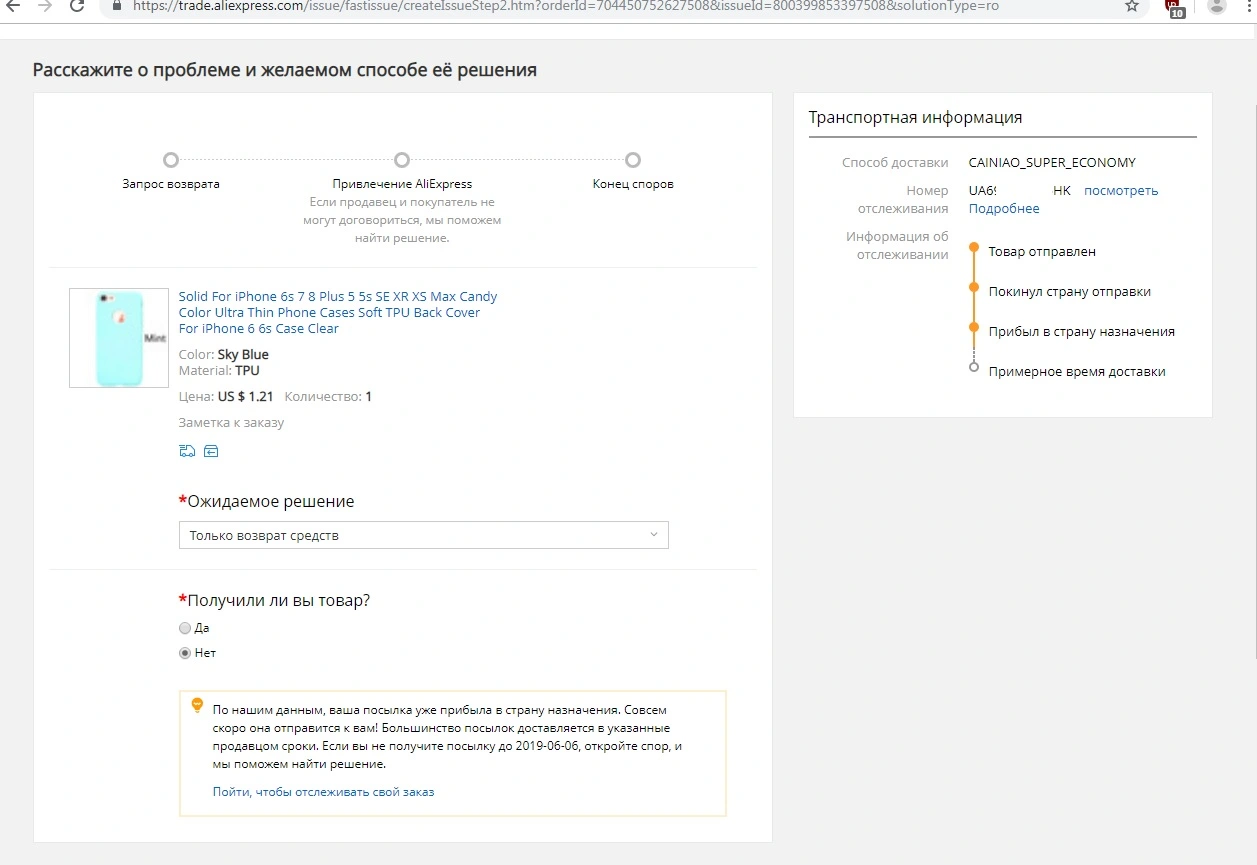Click the 'Получили ли вы товар?' label

(279, 601)
